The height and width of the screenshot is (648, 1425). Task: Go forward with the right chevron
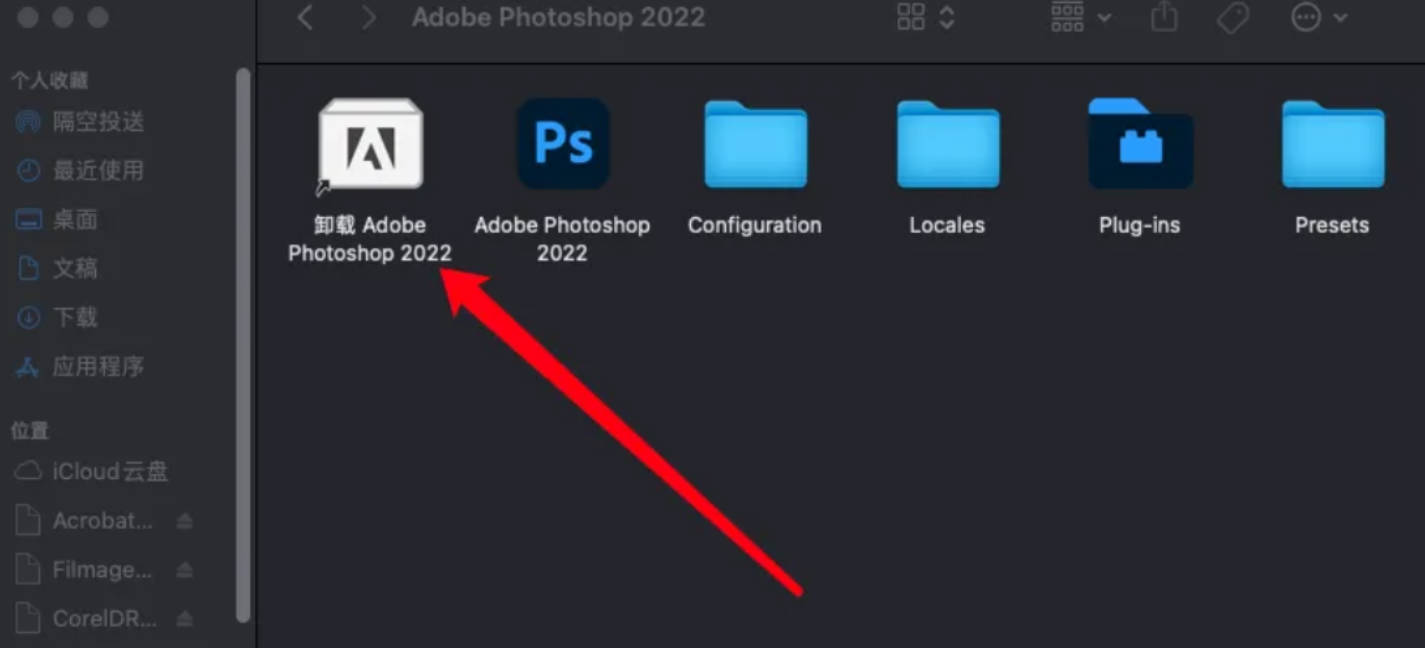pyautogui.click(x=369, y=17)
